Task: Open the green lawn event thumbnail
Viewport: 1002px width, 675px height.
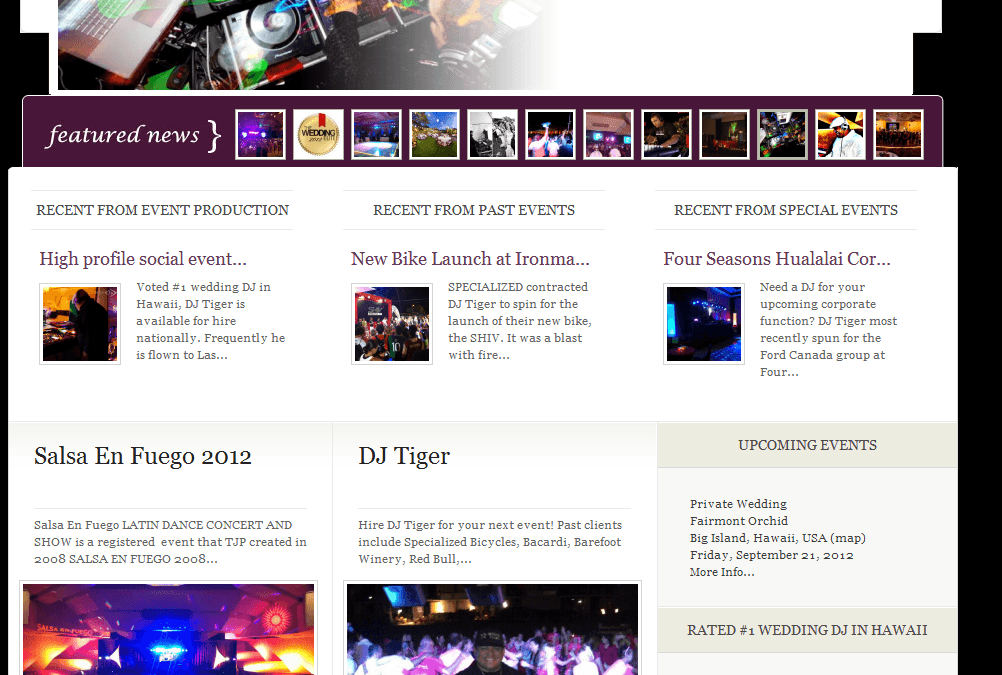Action: point(434,135)
